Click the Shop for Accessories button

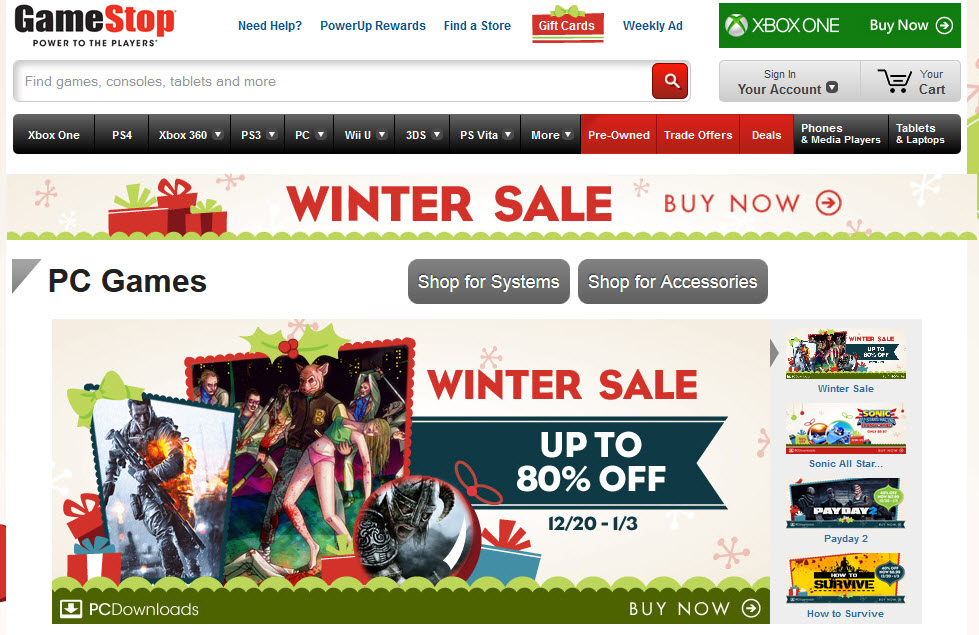(x=672, y=282)
